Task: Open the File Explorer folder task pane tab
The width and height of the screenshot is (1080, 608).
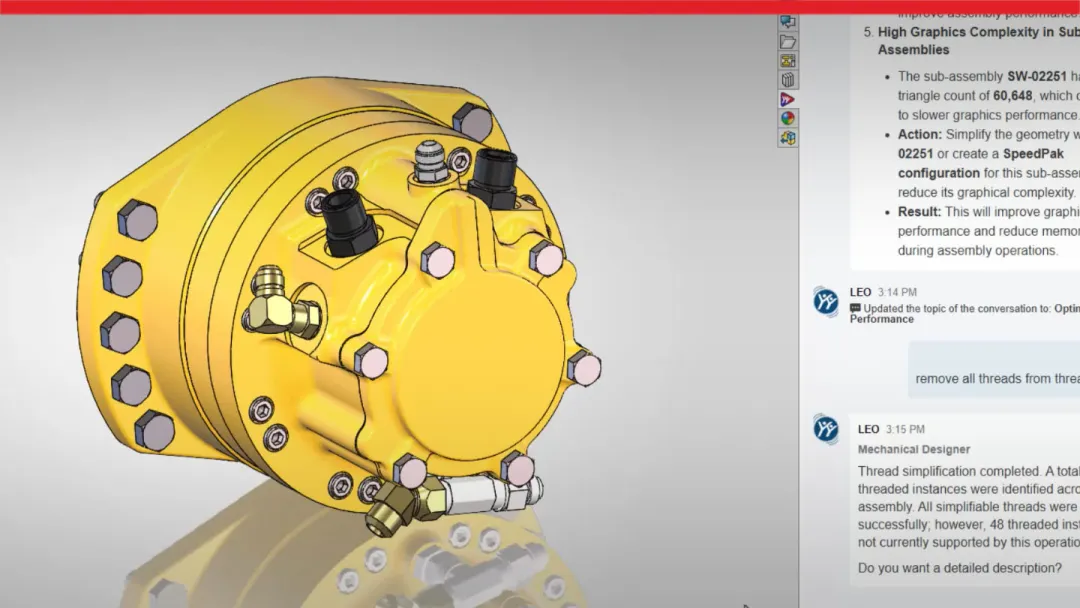Action: [788, 42]
